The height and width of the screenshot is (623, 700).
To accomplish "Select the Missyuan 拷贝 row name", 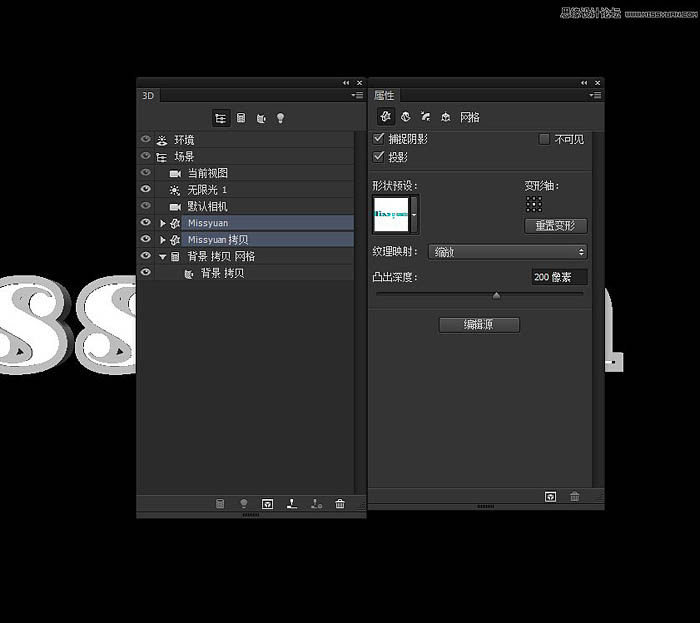I will coord(218,240).
